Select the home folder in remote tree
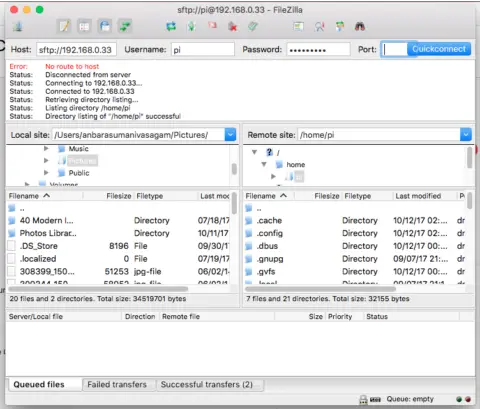 (x=296, y=165)
